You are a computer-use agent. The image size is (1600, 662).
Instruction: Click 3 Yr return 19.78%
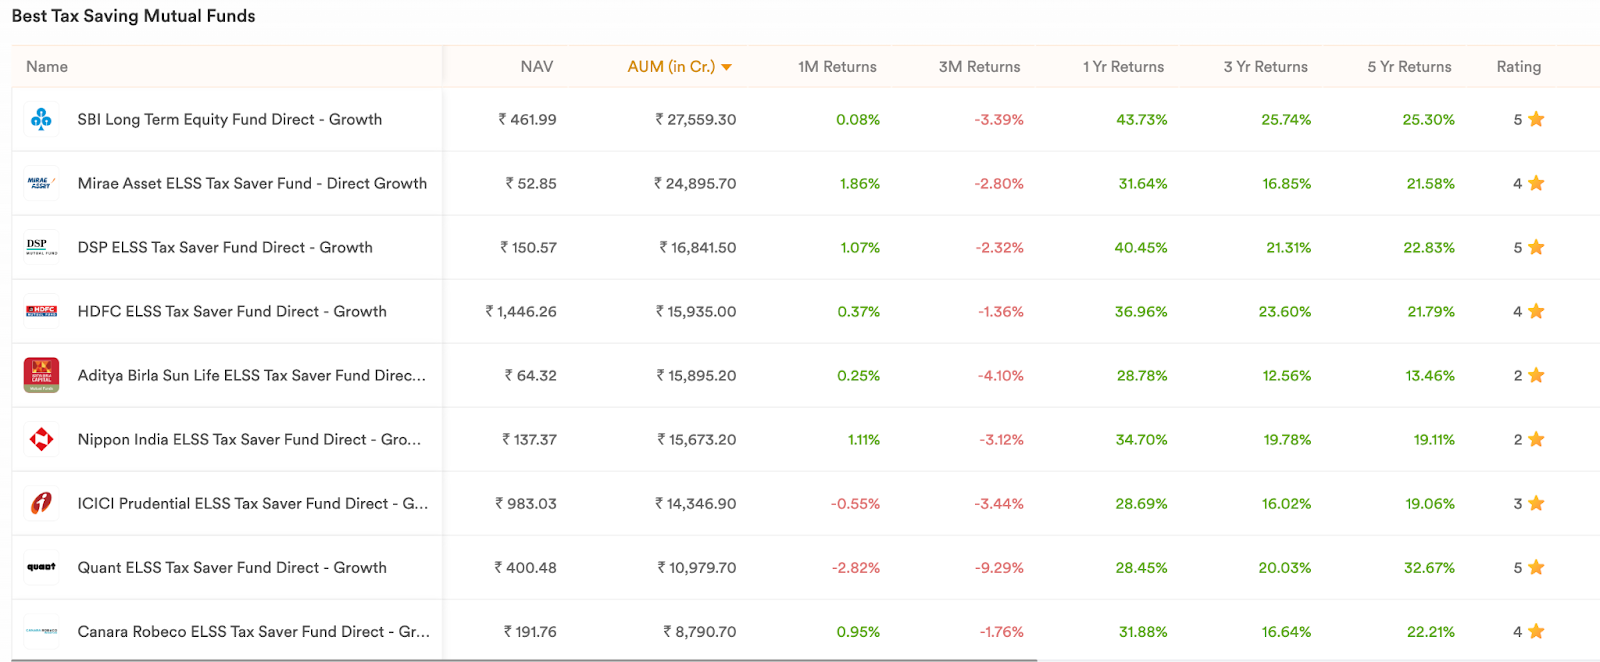(1287, 439)
